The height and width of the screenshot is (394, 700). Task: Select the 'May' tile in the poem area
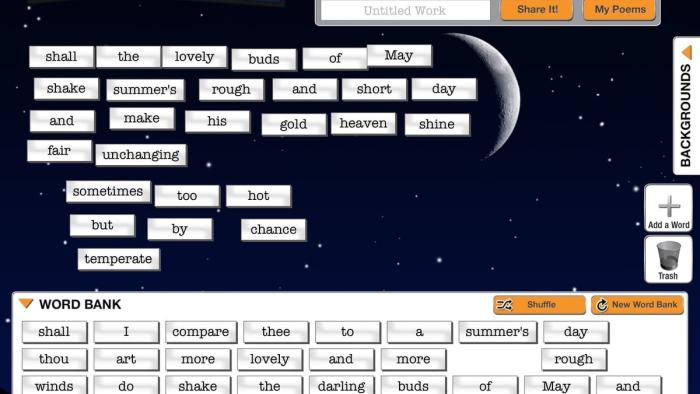pos(399,55)
